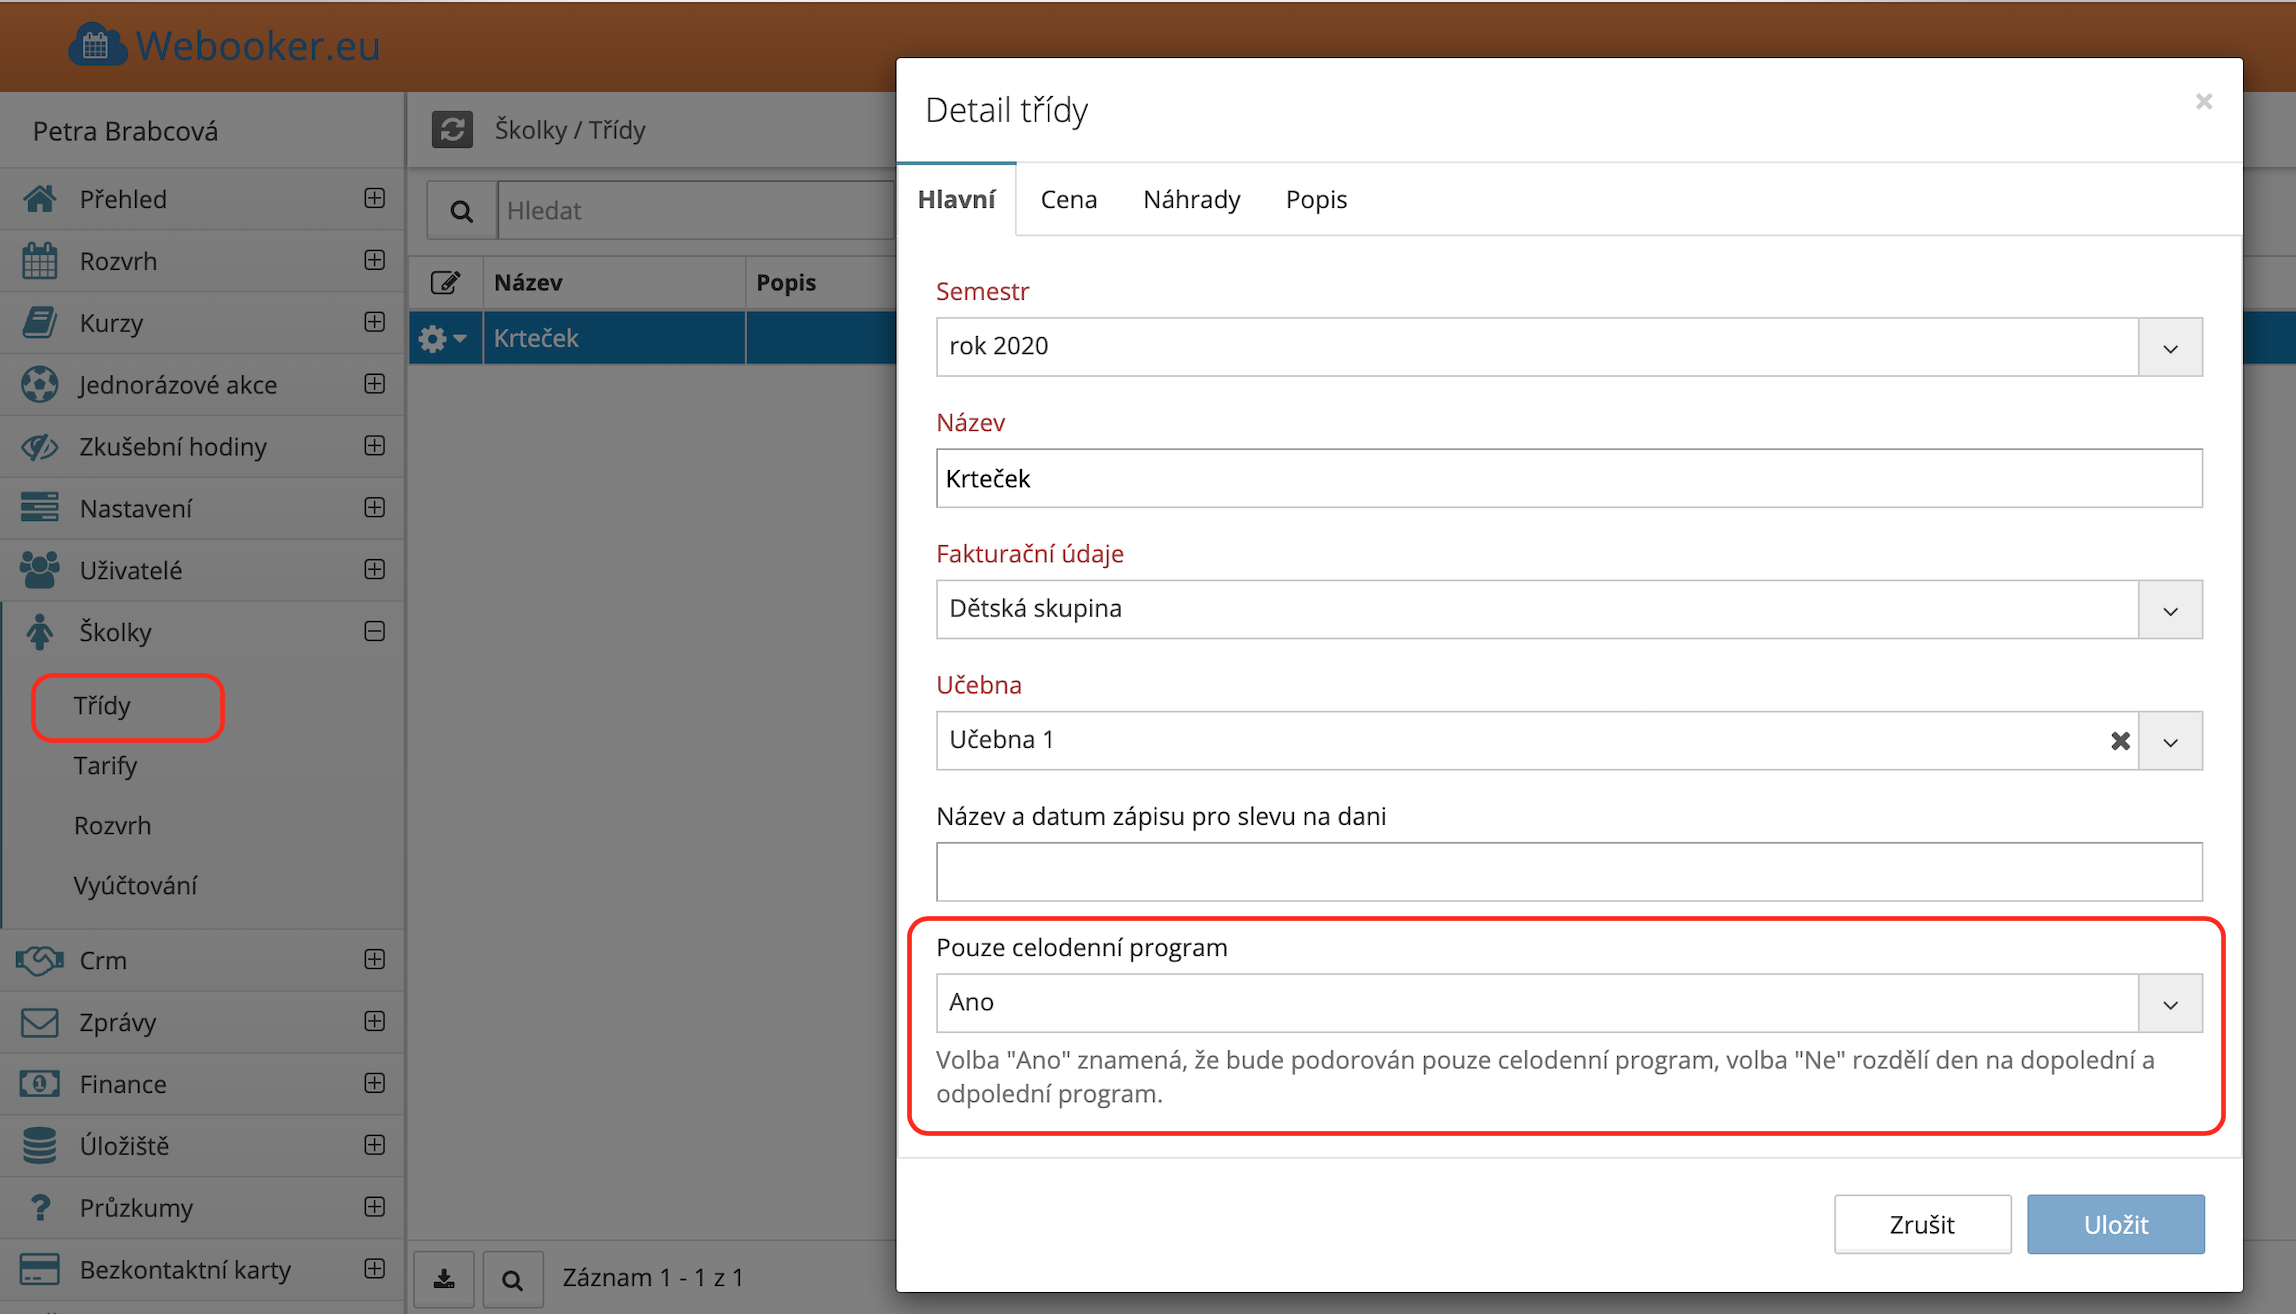The width and height of the screenshot is (2296, 1314).
Task: Click the download export icon at bottom
Action: (x=445, y=1278)
